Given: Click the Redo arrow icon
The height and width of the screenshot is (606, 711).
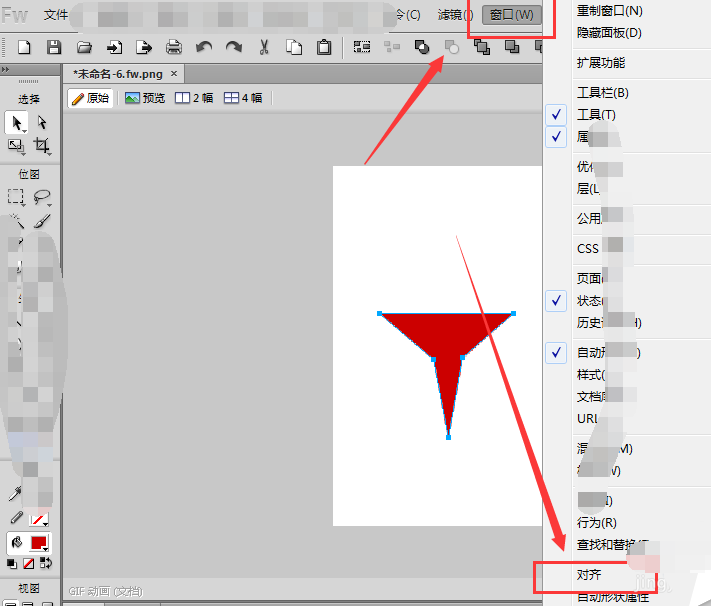Looking at the screenshot, I should click(234, 47).
